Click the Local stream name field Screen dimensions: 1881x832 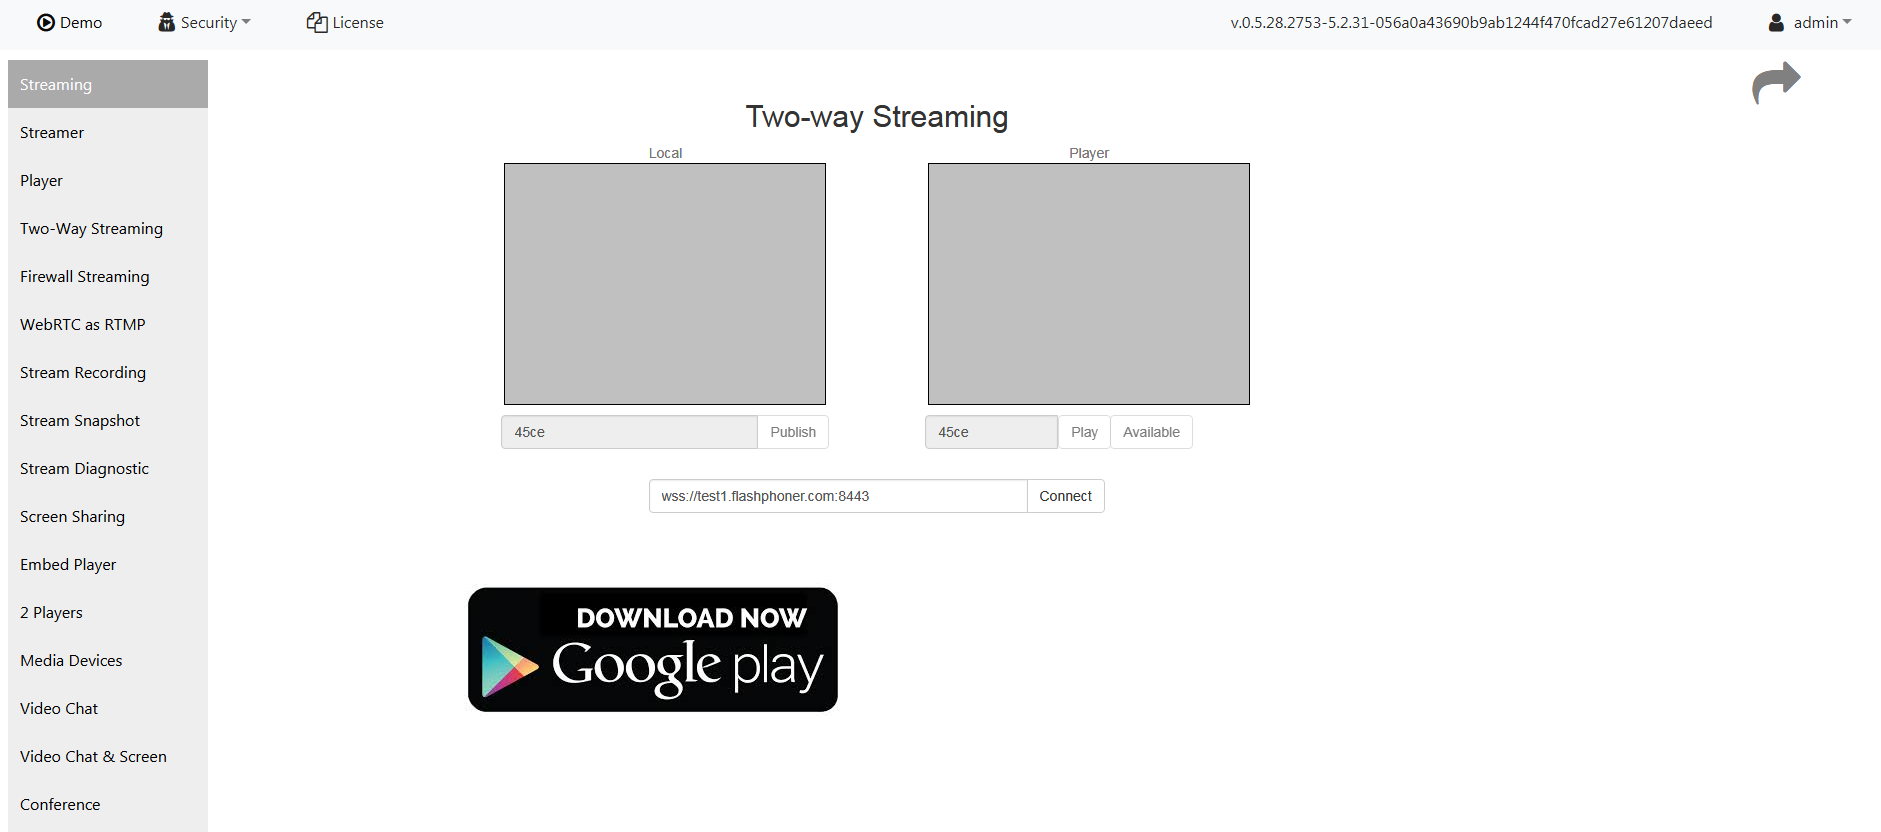(629, 432)
